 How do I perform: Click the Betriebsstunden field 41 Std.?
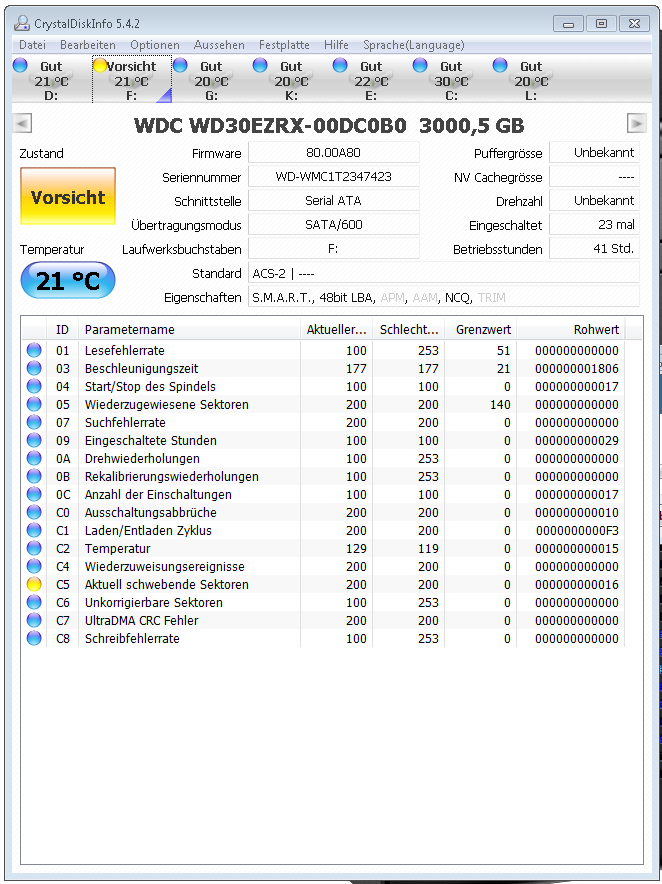pos(594,249)
